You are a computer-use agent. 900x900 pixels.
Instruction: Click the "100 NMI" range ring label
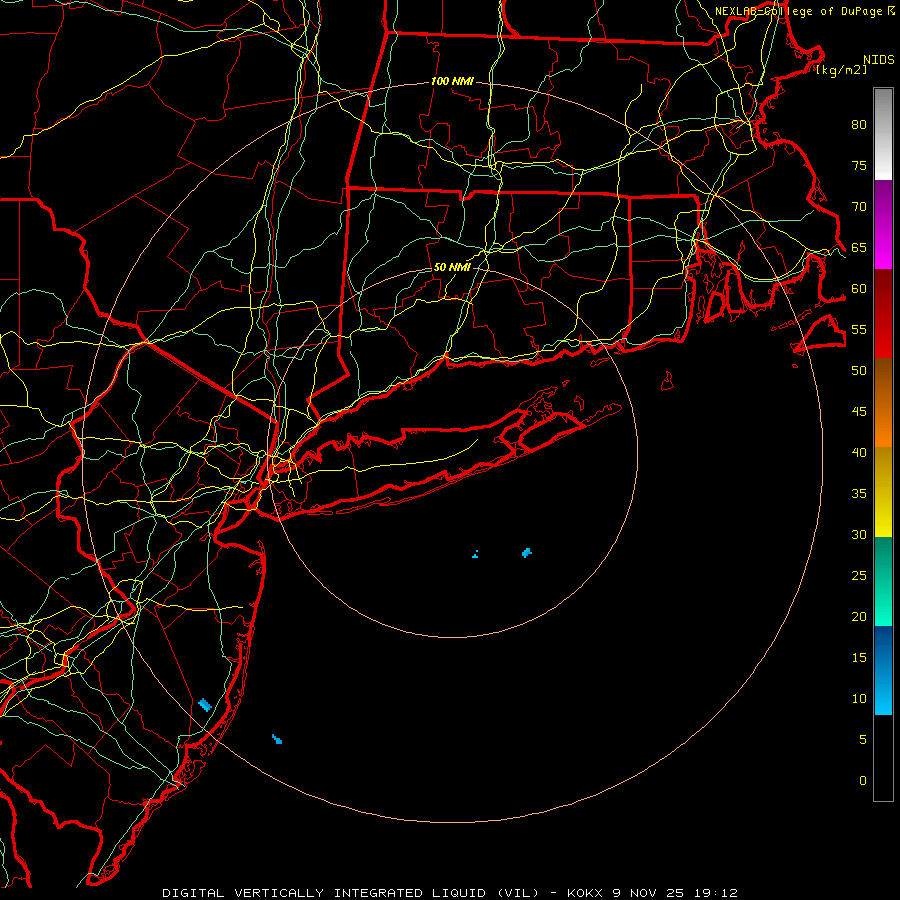tap(452, 82)
